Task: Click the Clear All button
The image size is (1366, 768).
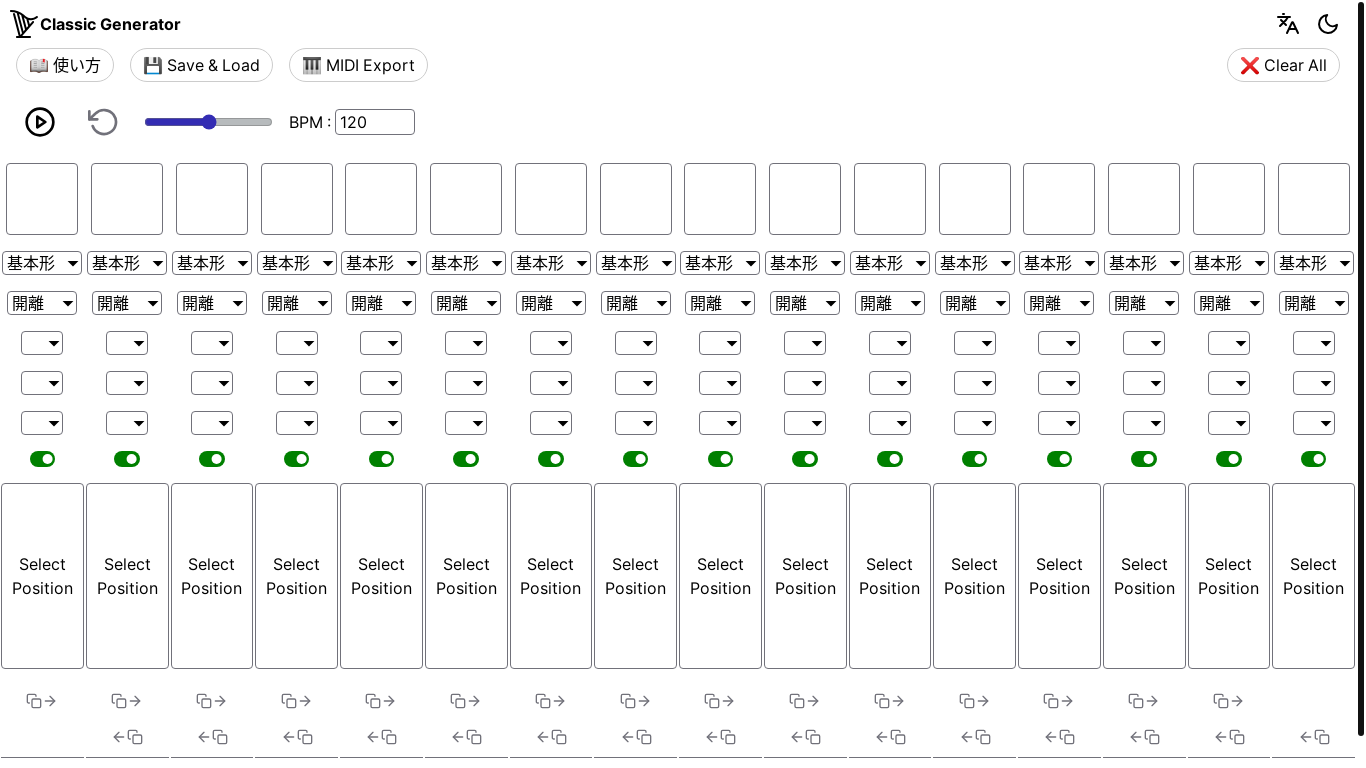Action: 1283,65
